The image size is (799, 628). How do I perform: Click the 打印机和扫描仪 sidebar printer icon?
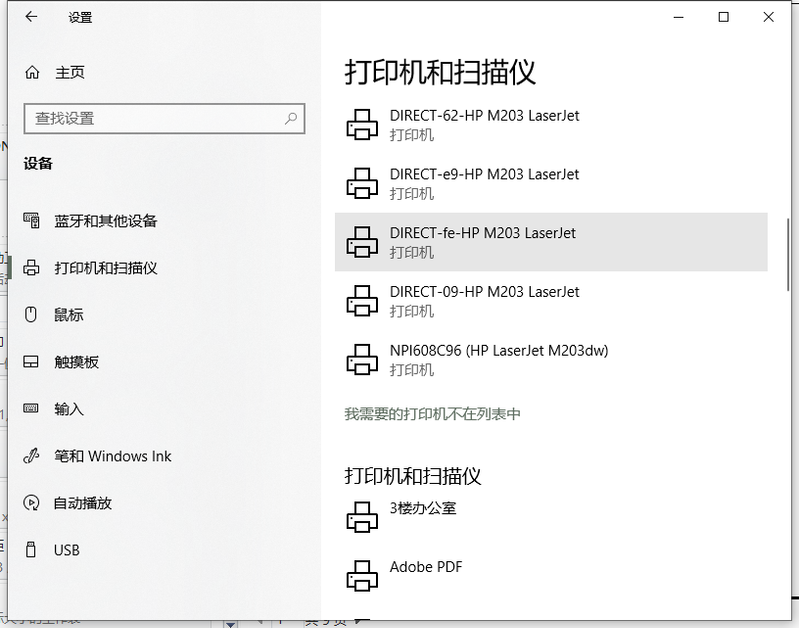[31, 268]
